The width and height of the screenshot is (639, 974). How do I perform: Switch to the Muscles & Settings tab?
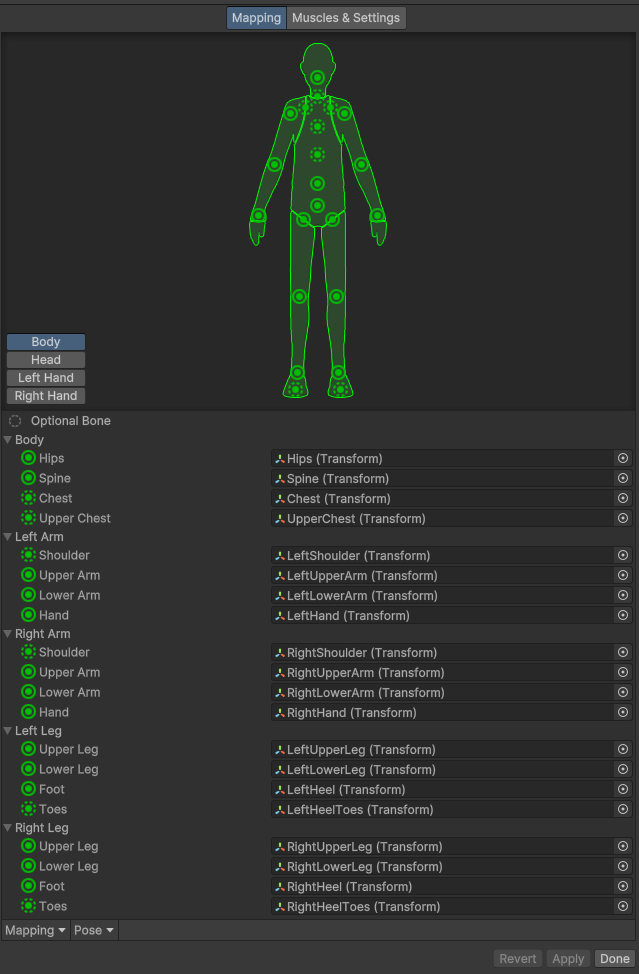tap(346, 18)
